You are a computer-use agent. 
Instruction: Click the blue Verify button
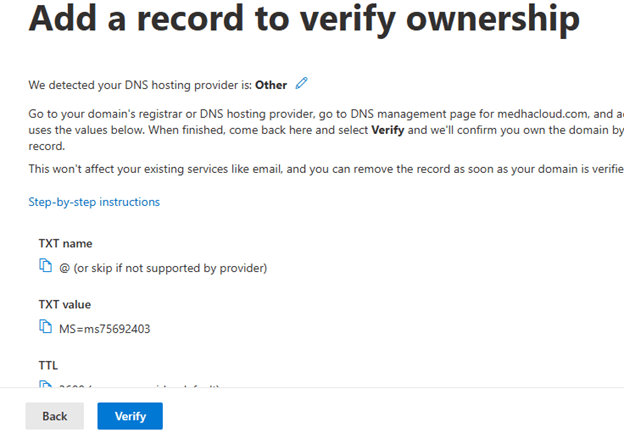coord(130,416)
